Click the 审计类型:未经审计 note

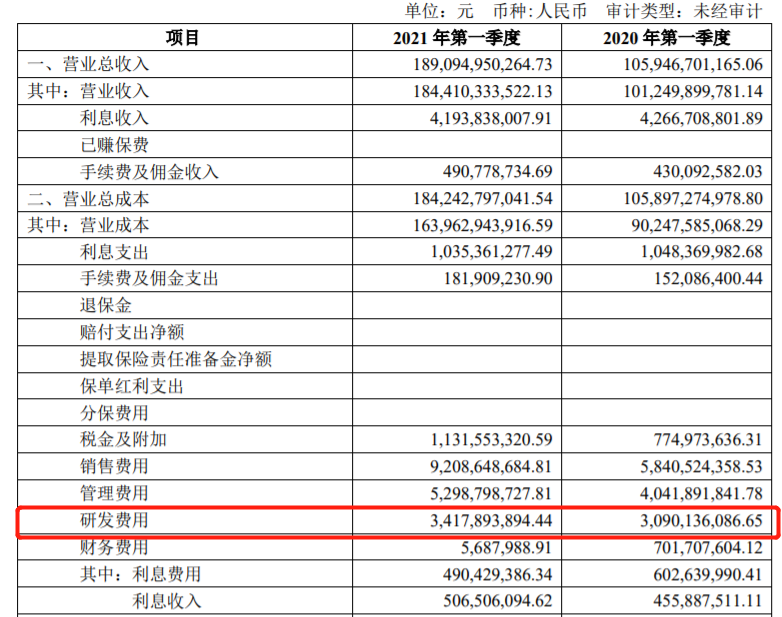(x=684, y=10)
